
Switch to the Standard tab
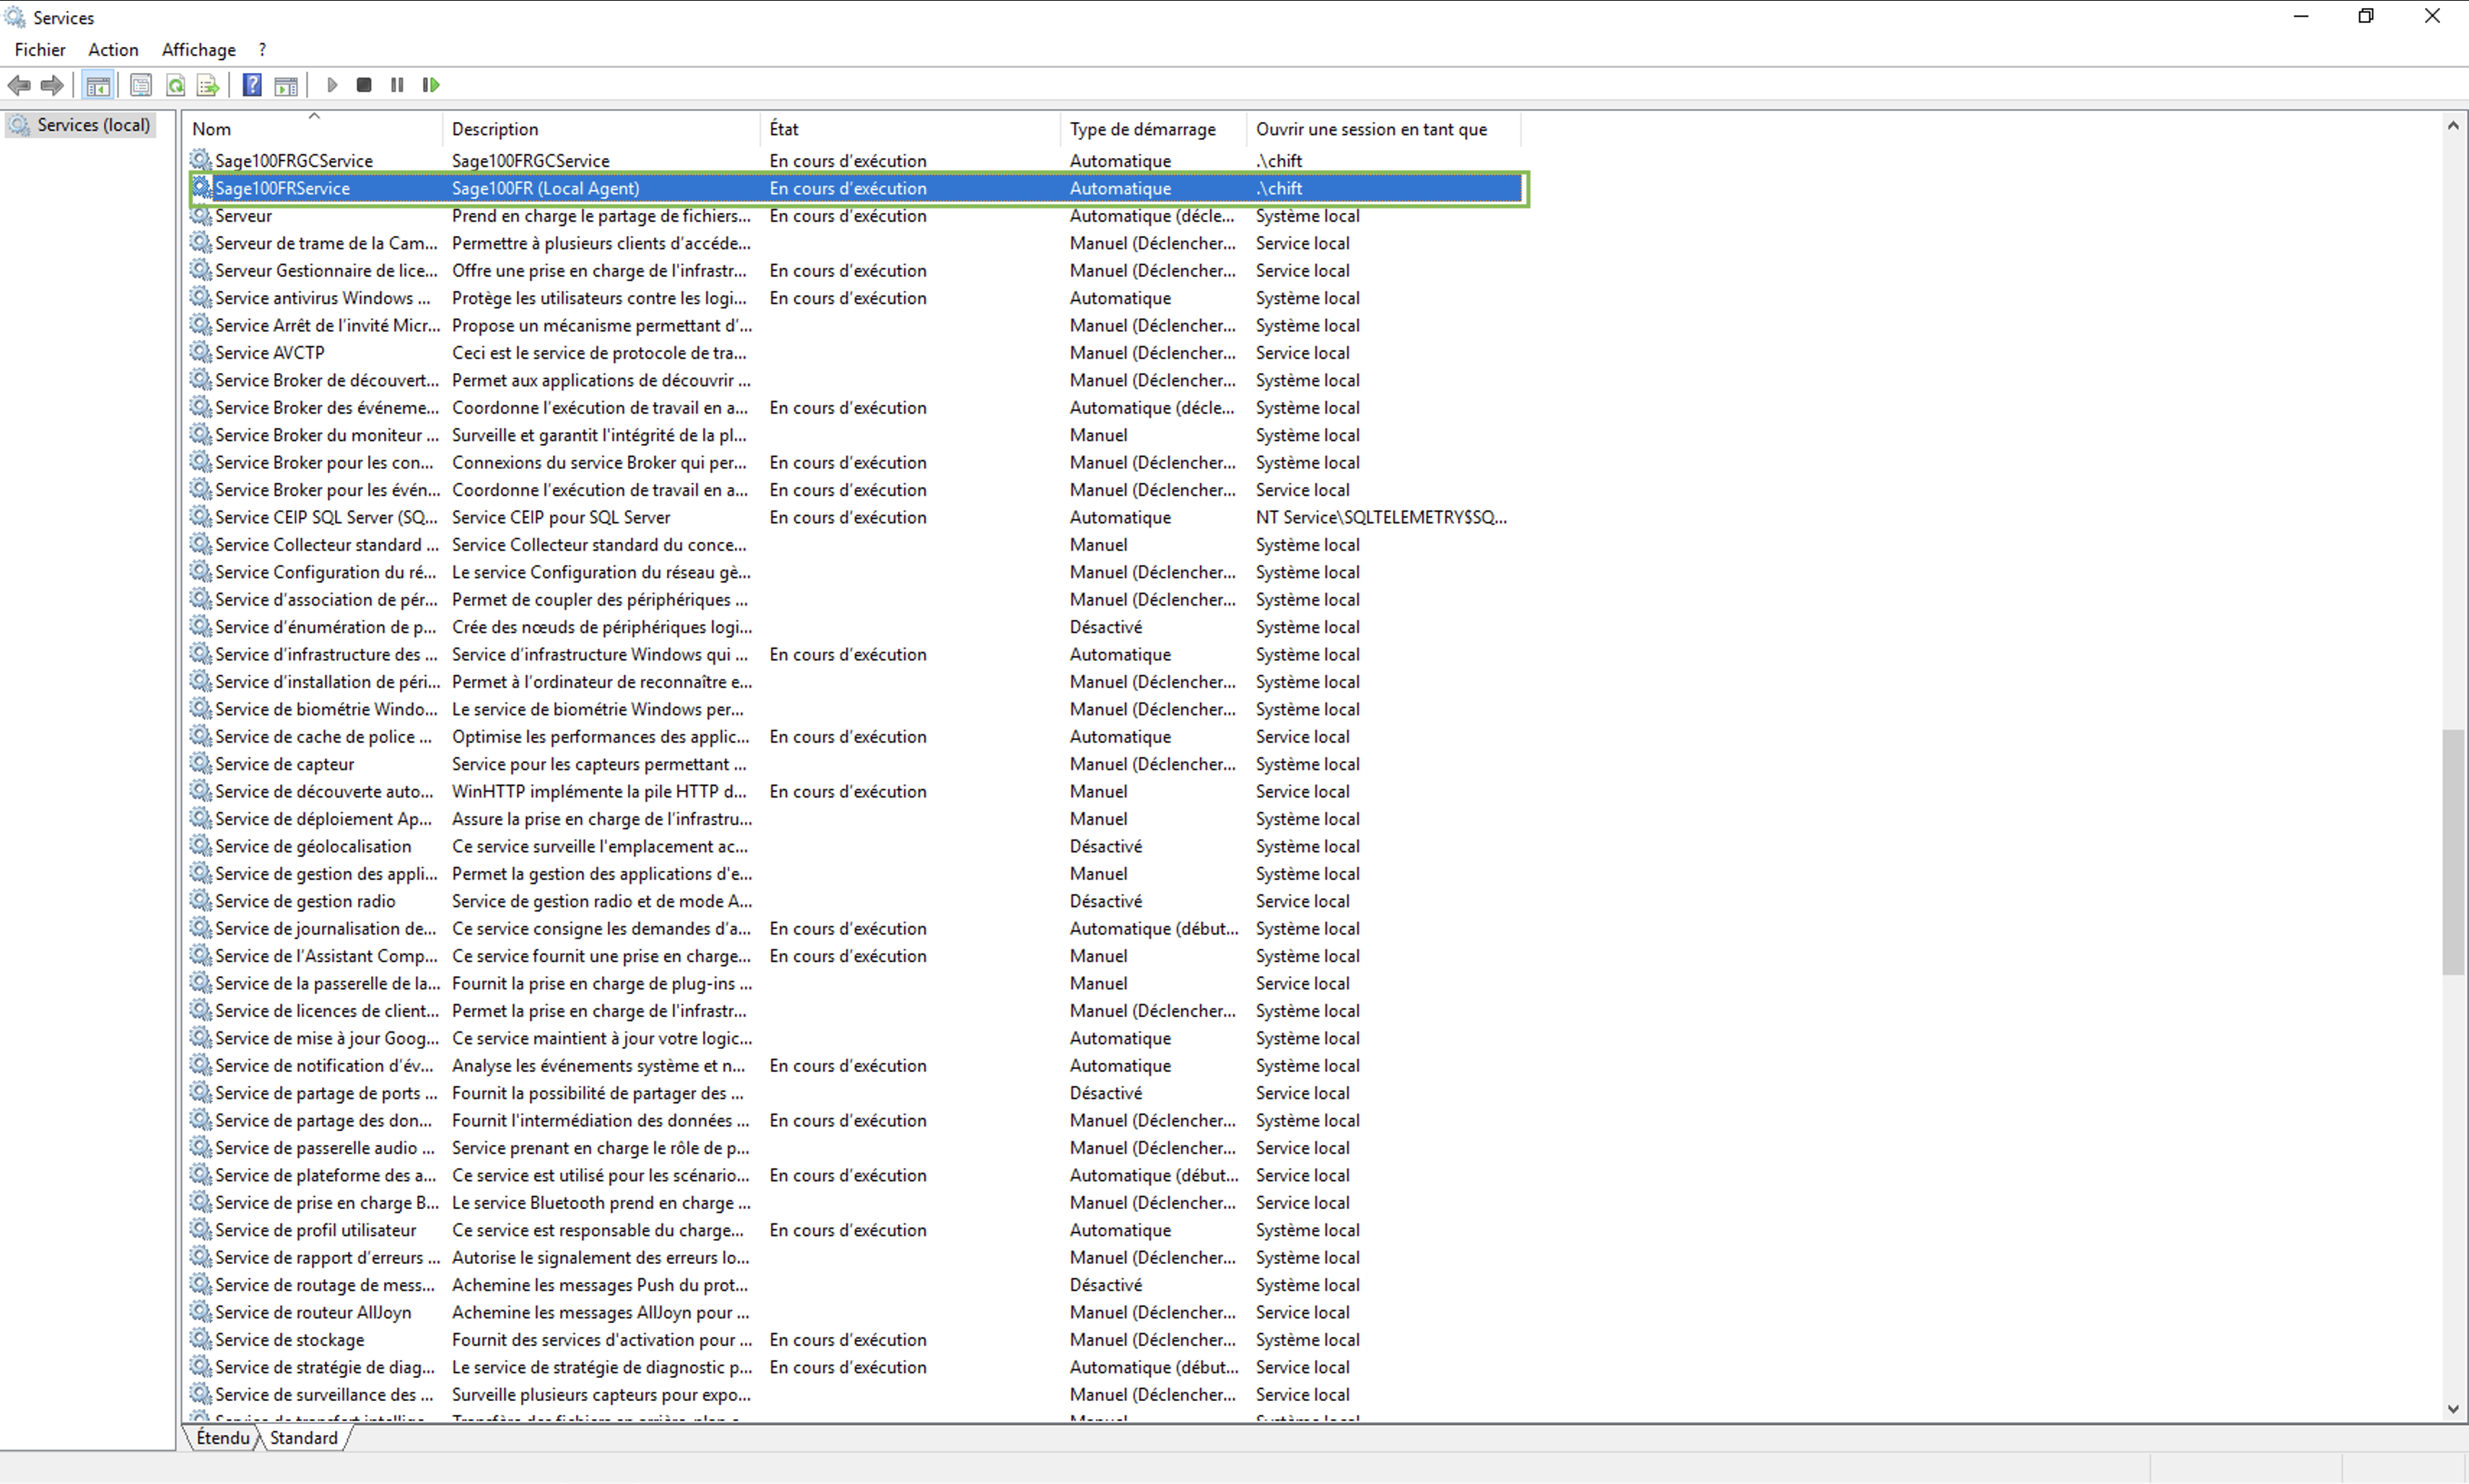303,1437
